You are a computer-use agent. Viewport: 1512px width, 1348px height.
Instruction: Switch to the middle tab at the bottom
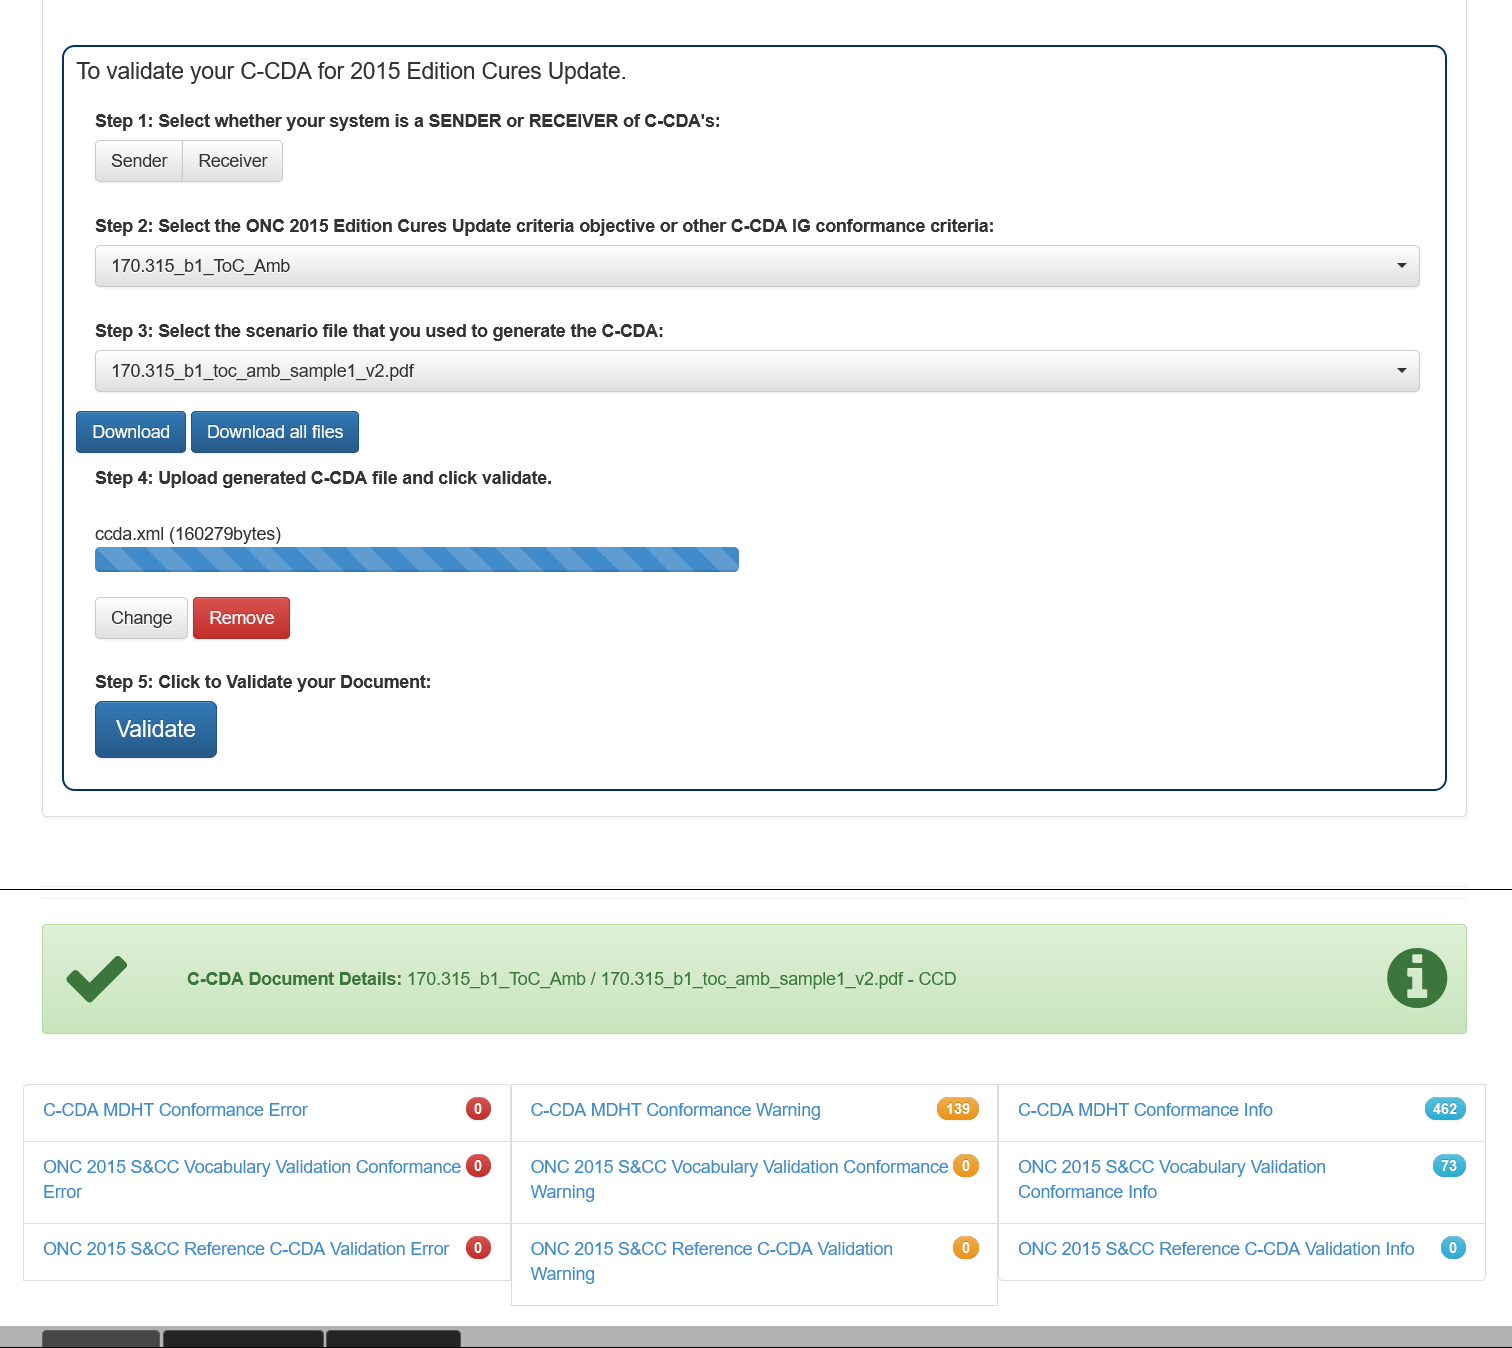coord(243,1338)
